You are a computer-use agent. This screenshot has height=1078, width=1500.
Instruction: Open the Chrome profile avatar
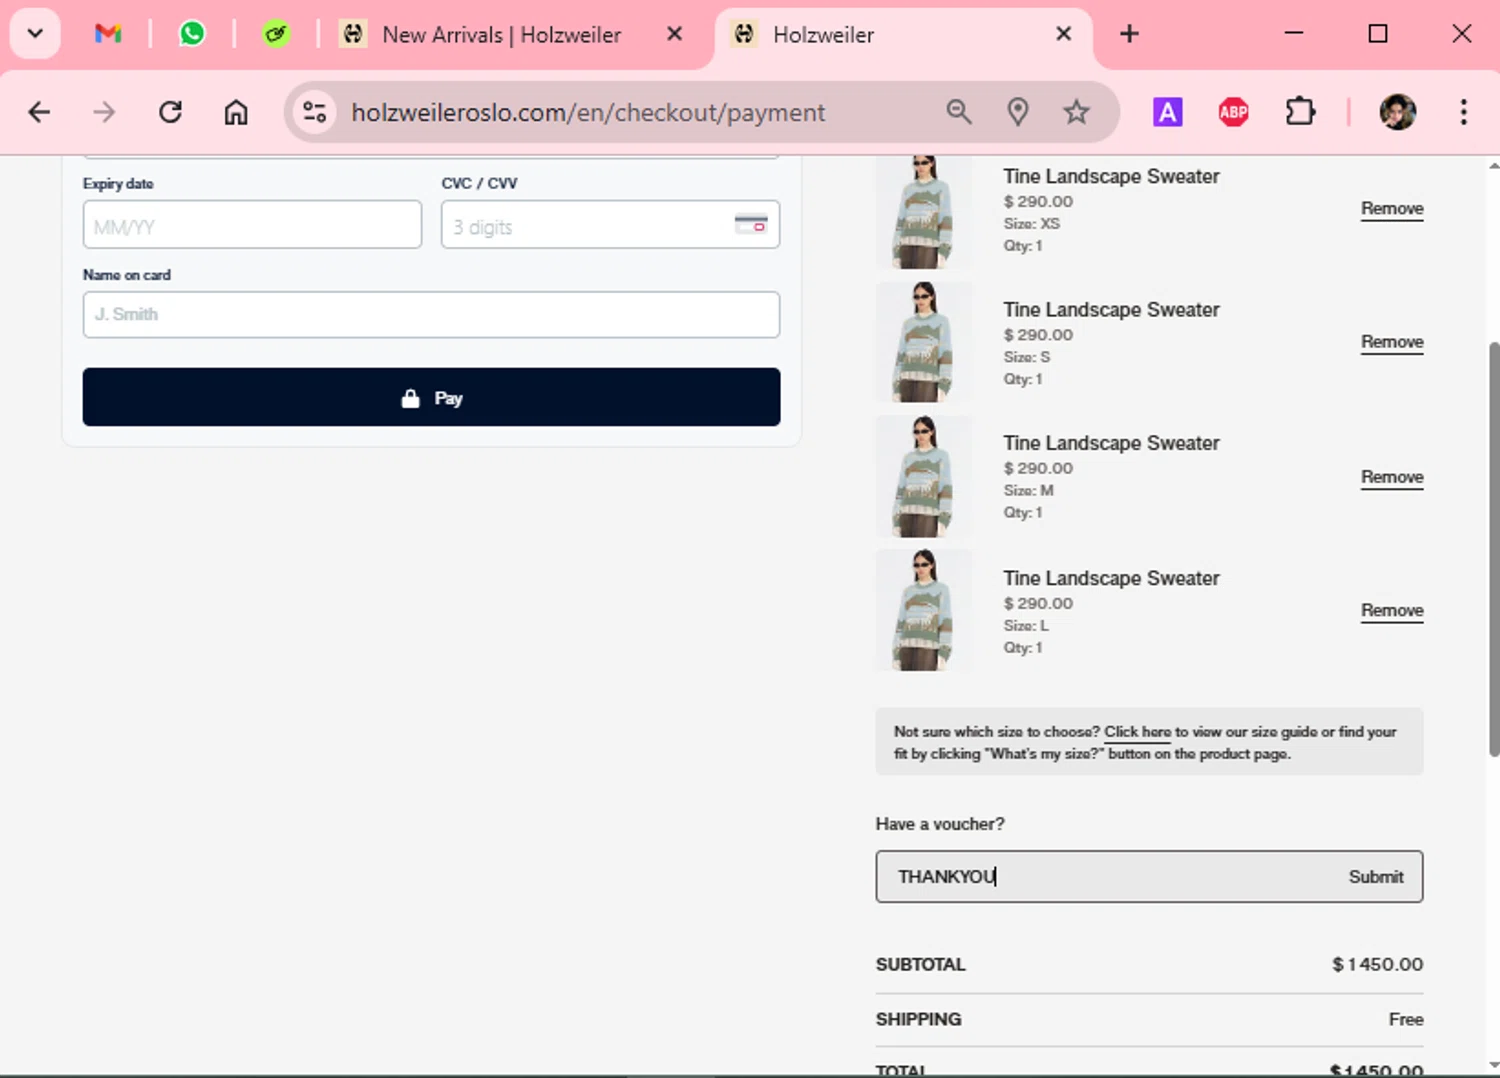pos(1398,112)
